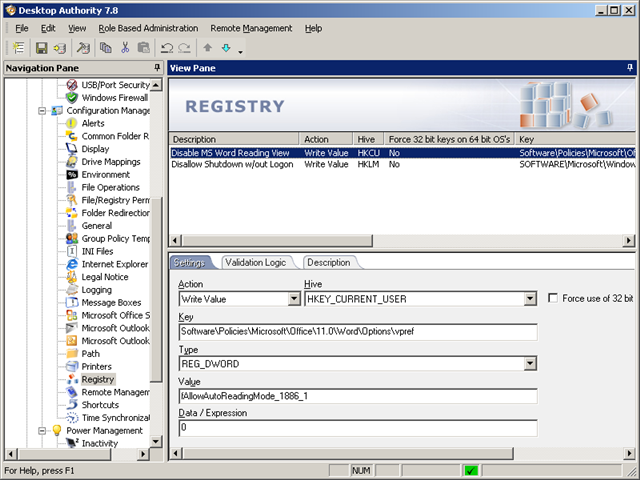This screenshot has height=480, width=640.
Task: Click the toolbar icon left of Copy
Action: (x=83, y=48)
